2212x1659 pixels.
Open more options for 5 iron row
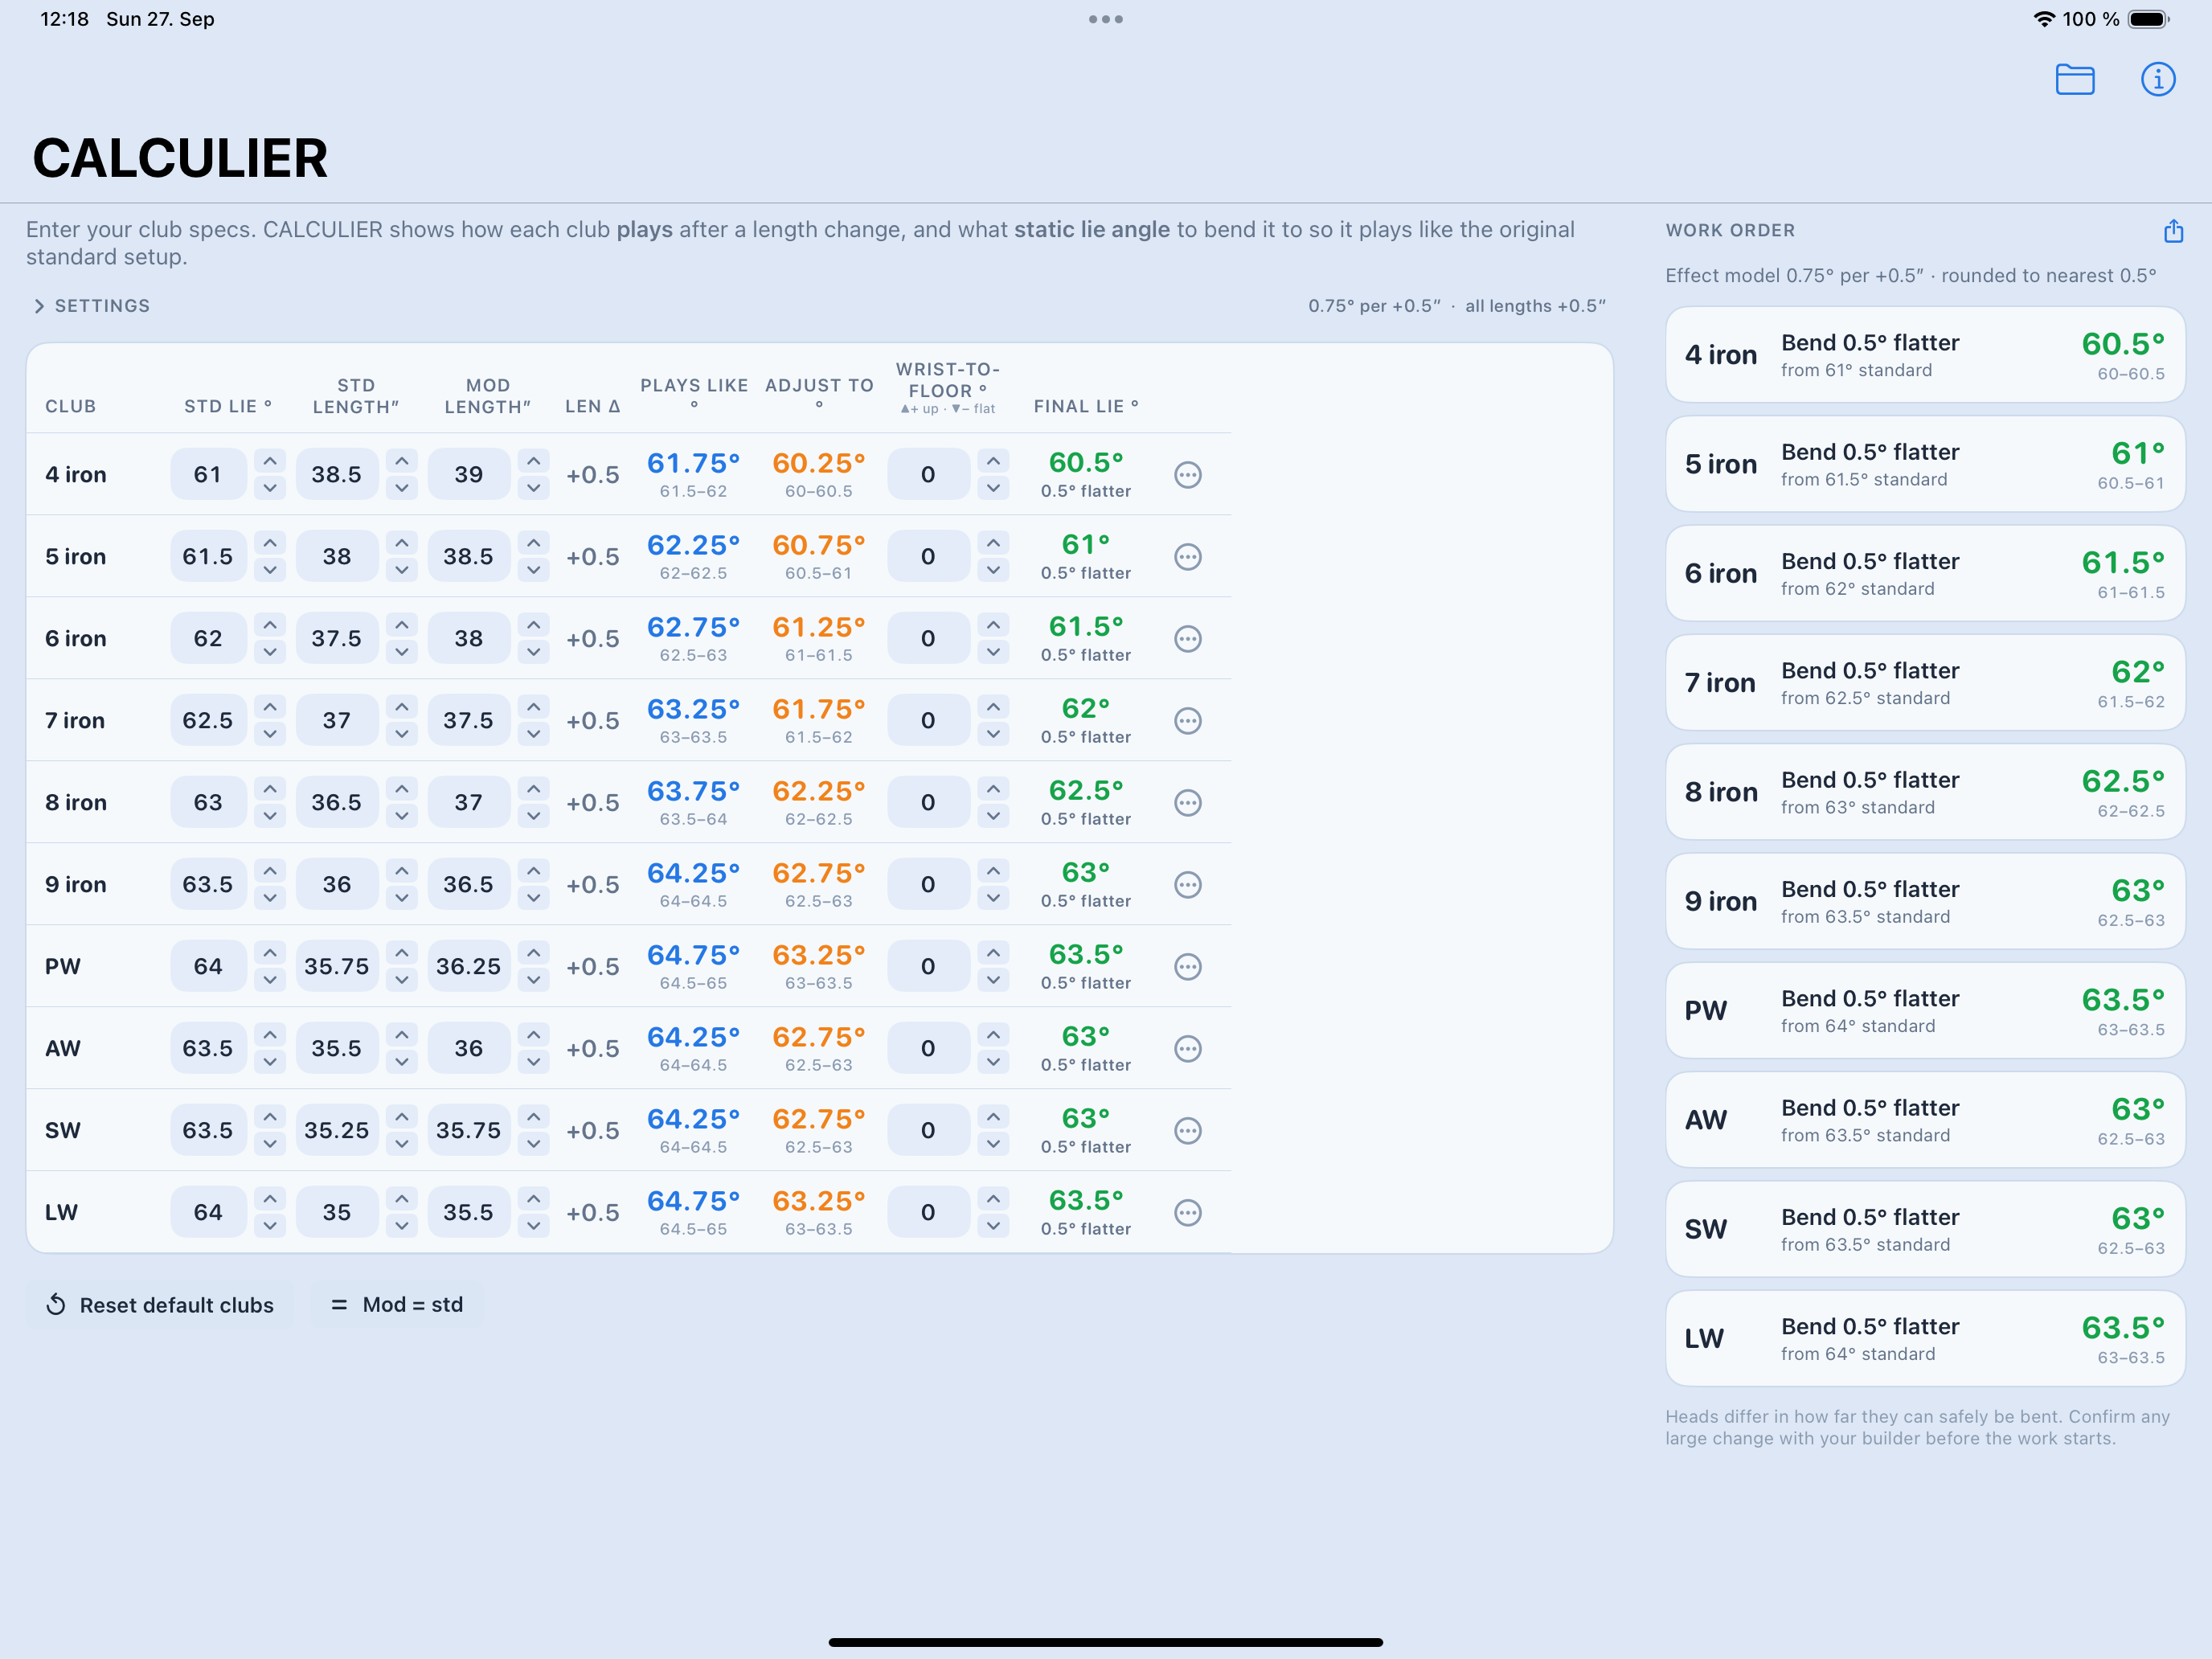click(1187, 557)
